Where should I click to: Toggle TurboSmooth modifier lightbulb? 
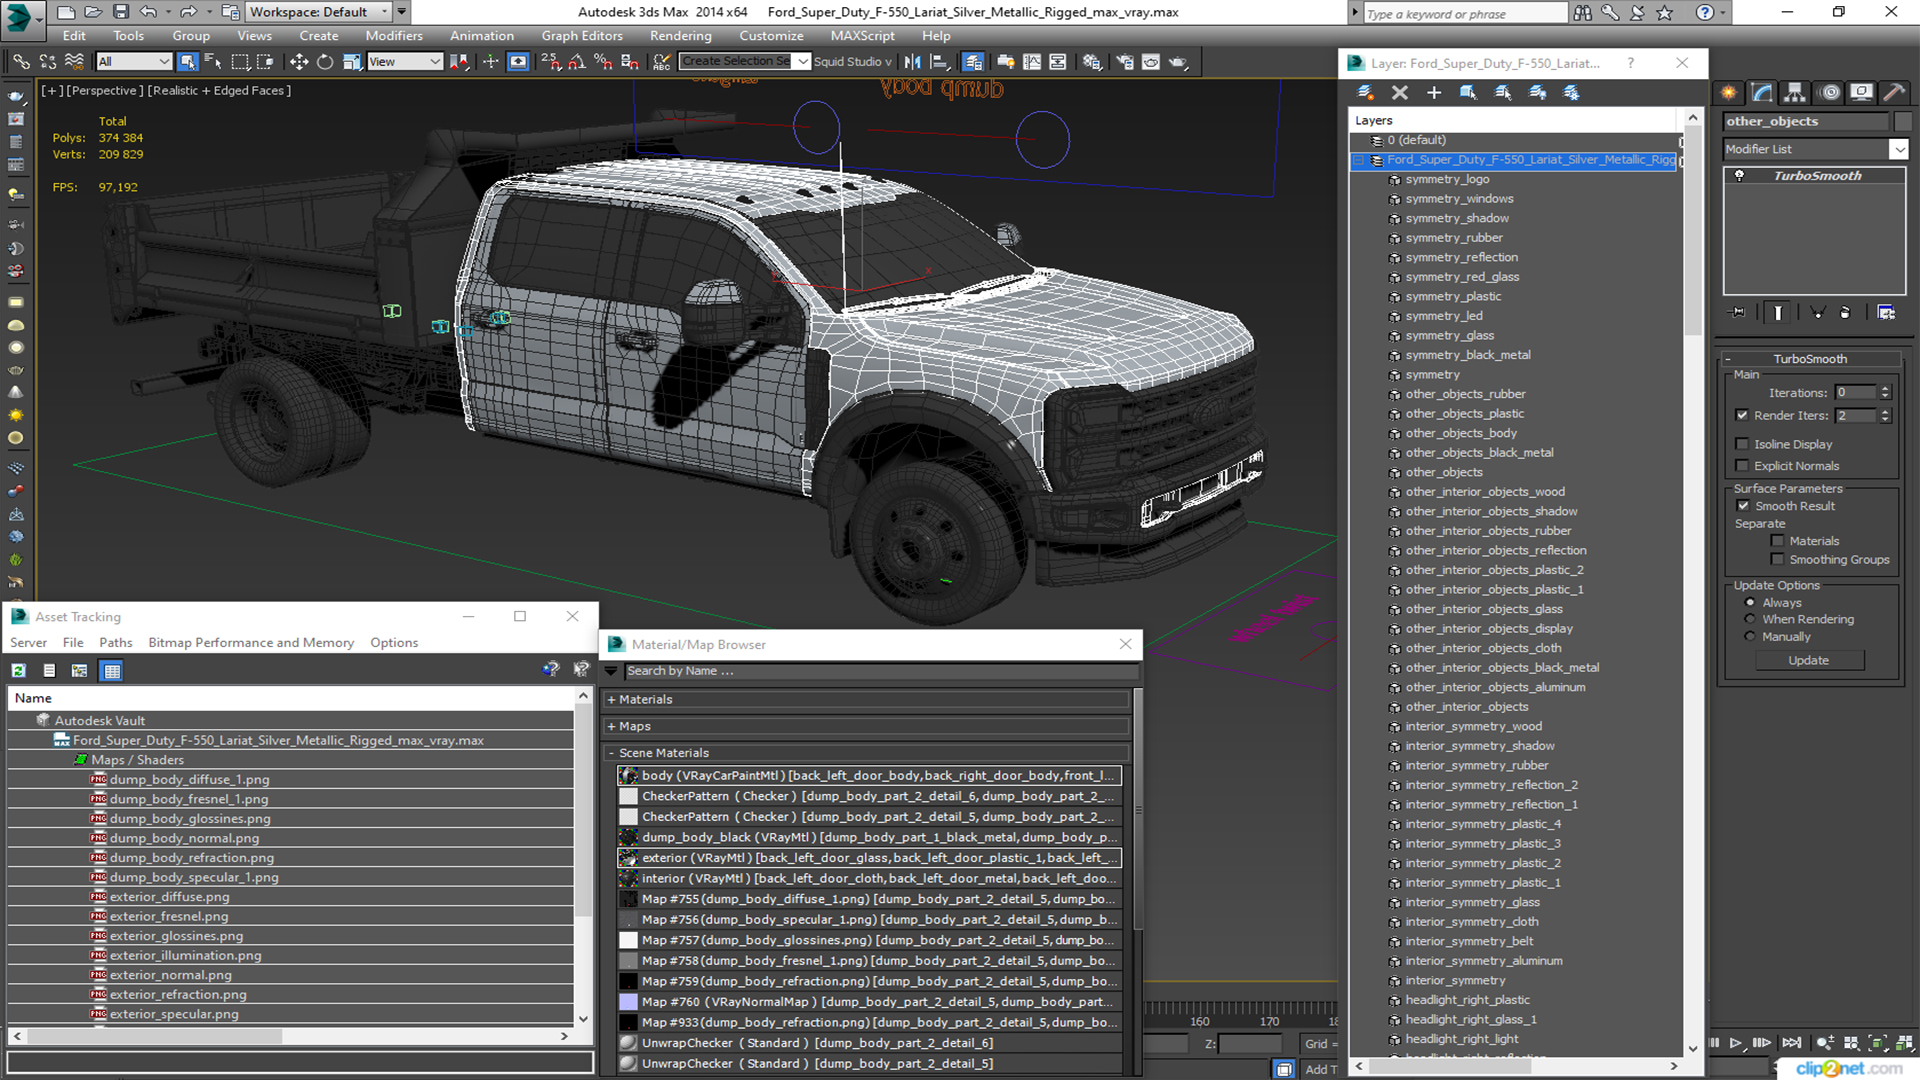[x=1740, y=176]
